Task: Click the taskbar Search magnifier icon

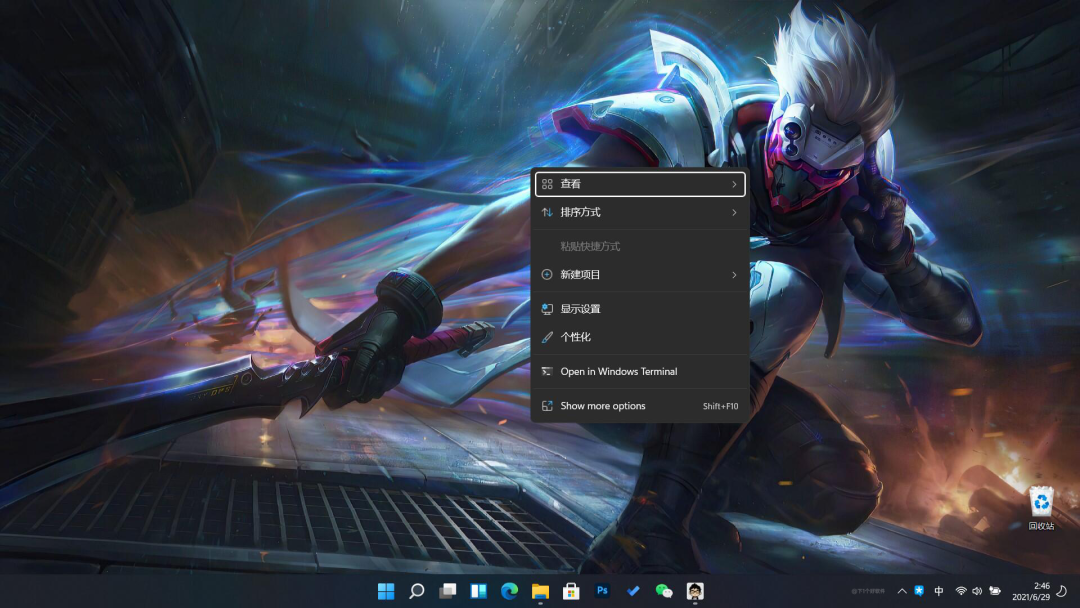Action: point(417,591)
